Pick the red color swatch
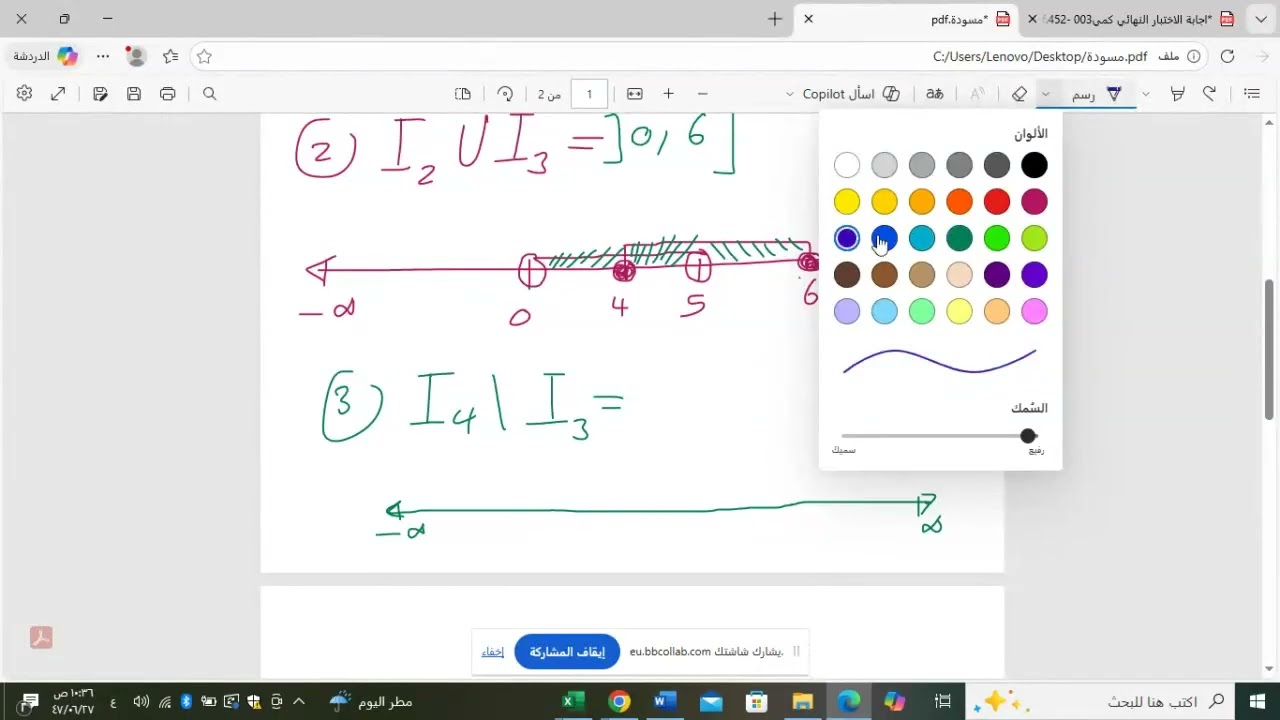The image size is (1280, 720). coord(997,202)
